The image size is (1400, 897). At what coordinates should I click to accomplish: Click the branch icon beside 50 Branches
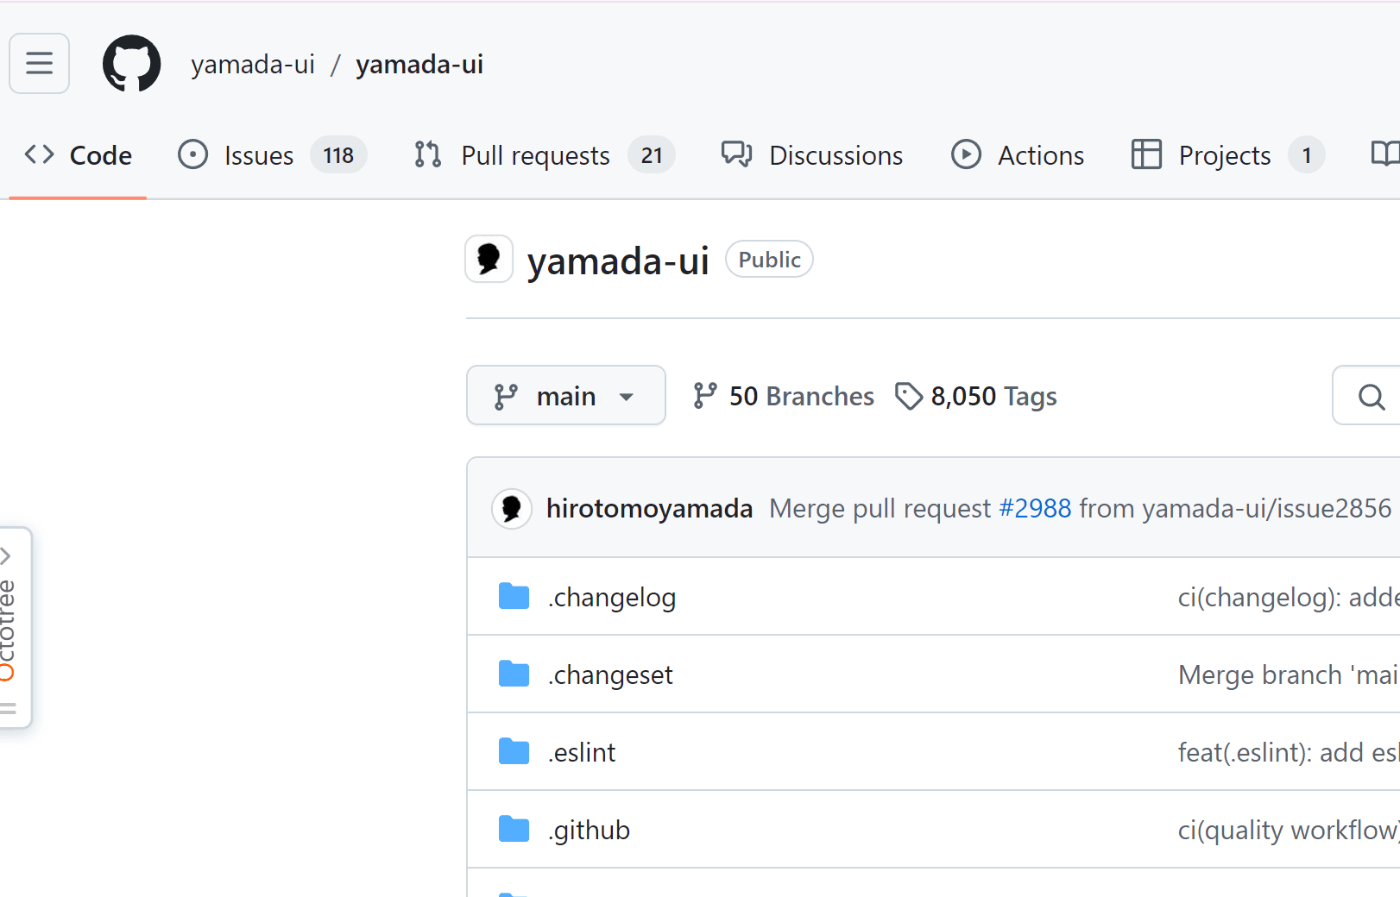pos(705,396)
